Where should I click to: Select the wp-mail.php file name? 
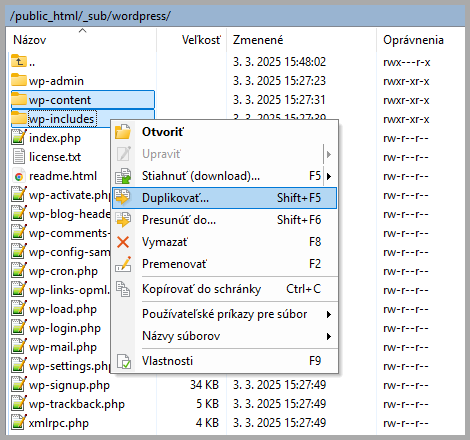(63, 347)
